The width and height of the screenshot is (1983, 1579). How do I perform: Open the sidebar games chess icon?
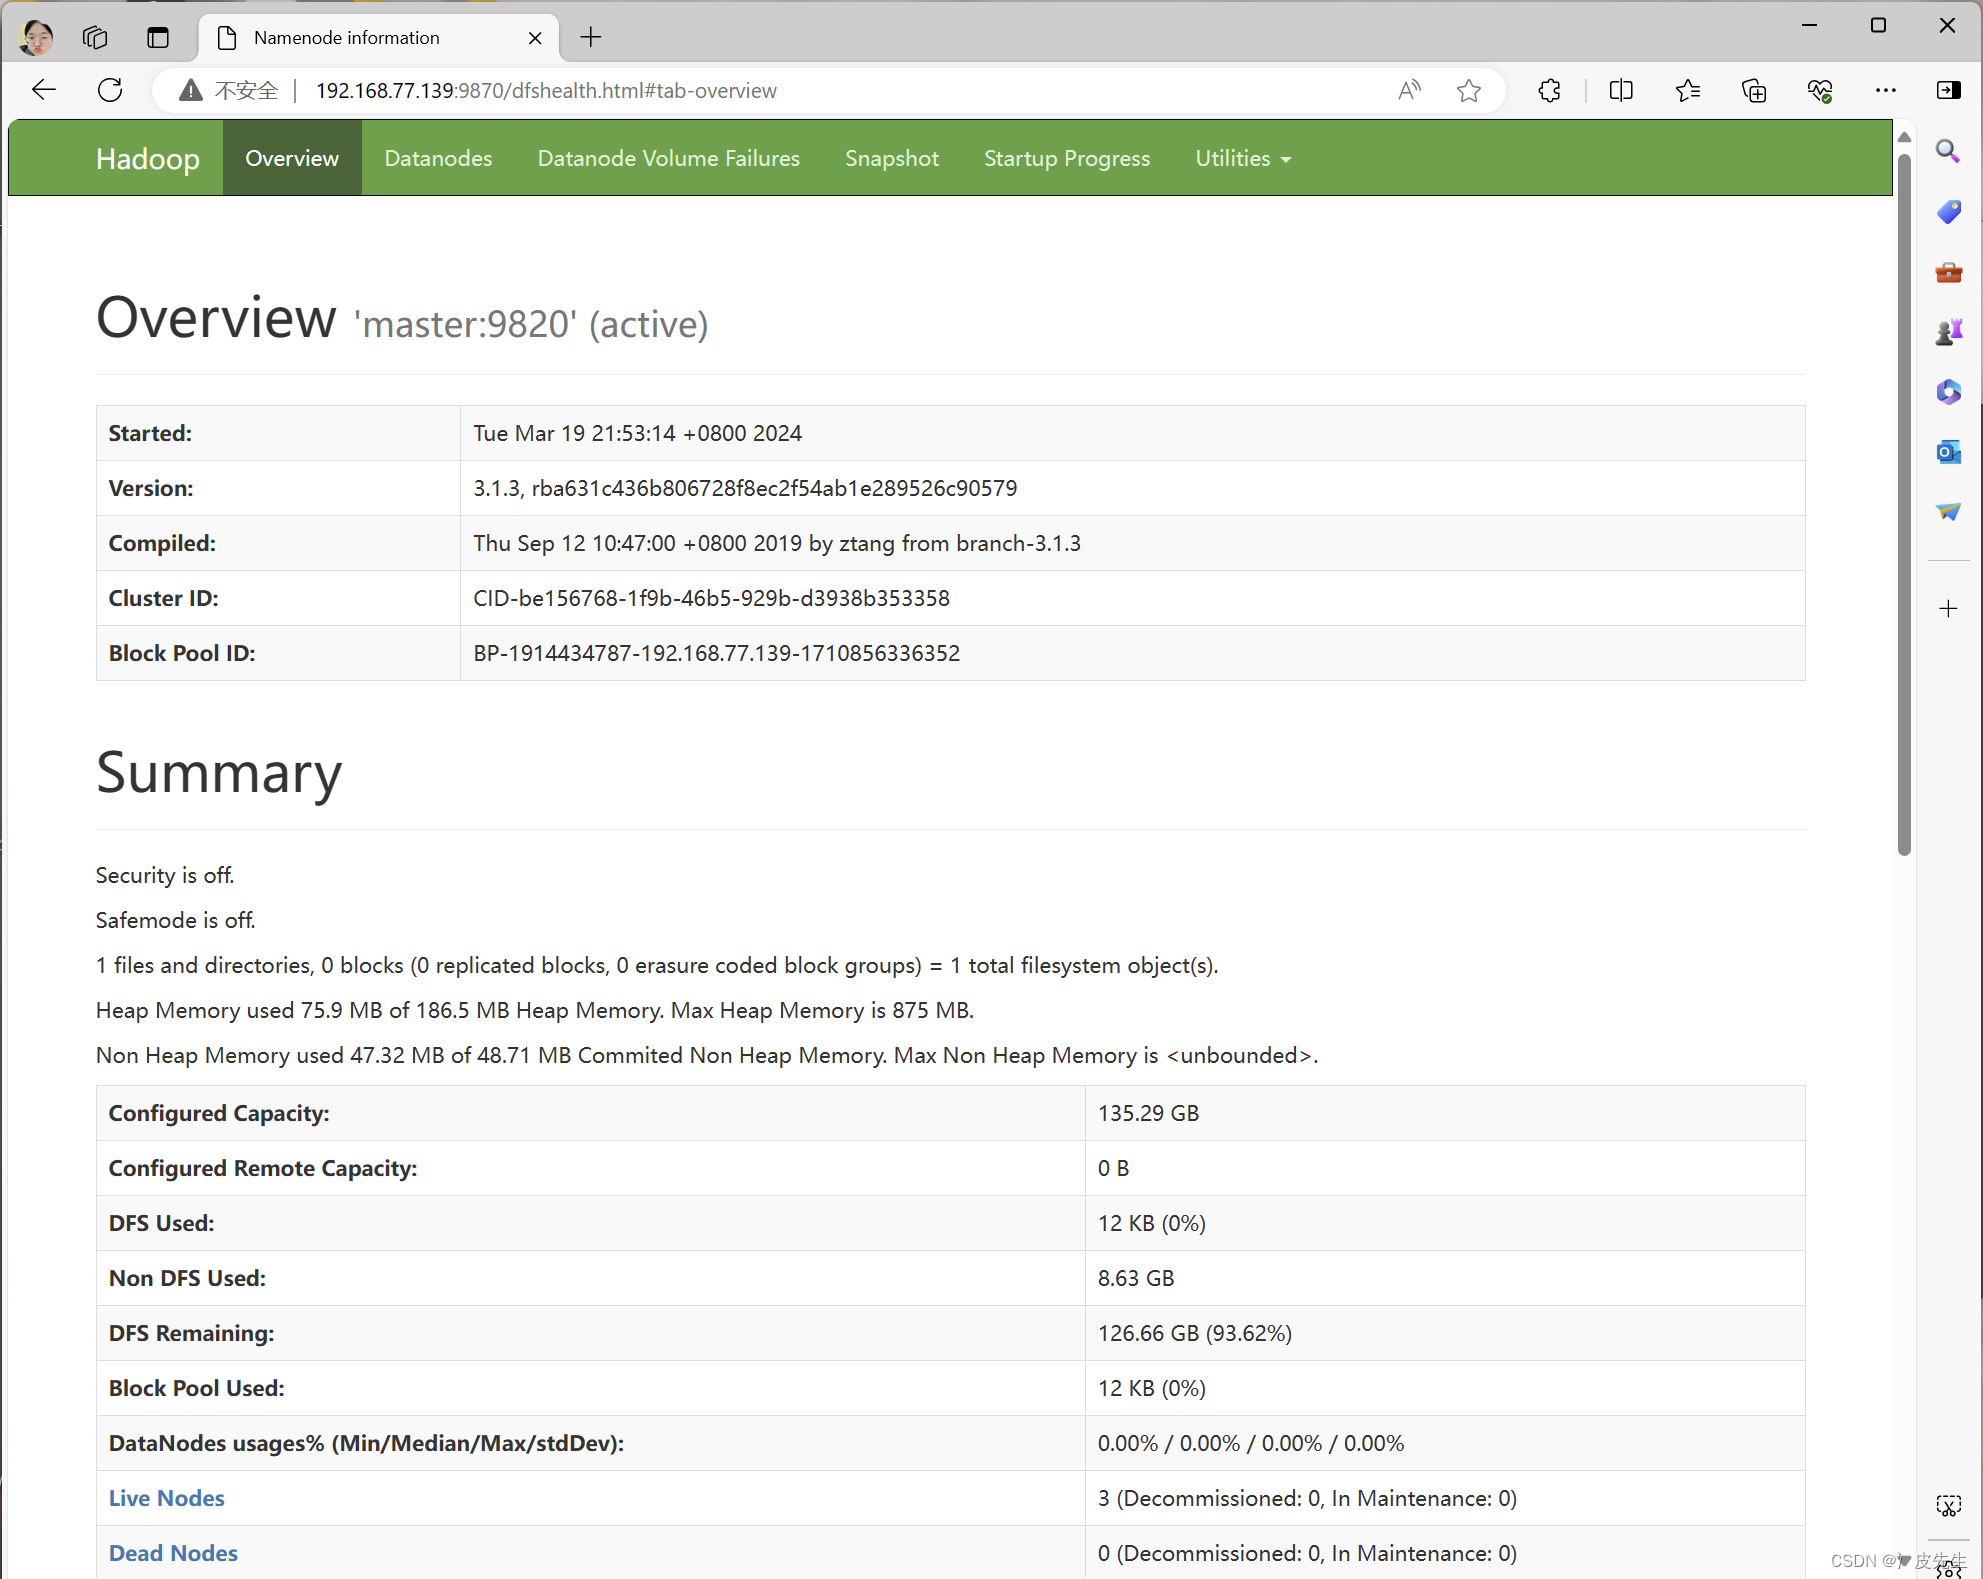click(1948, 331)
